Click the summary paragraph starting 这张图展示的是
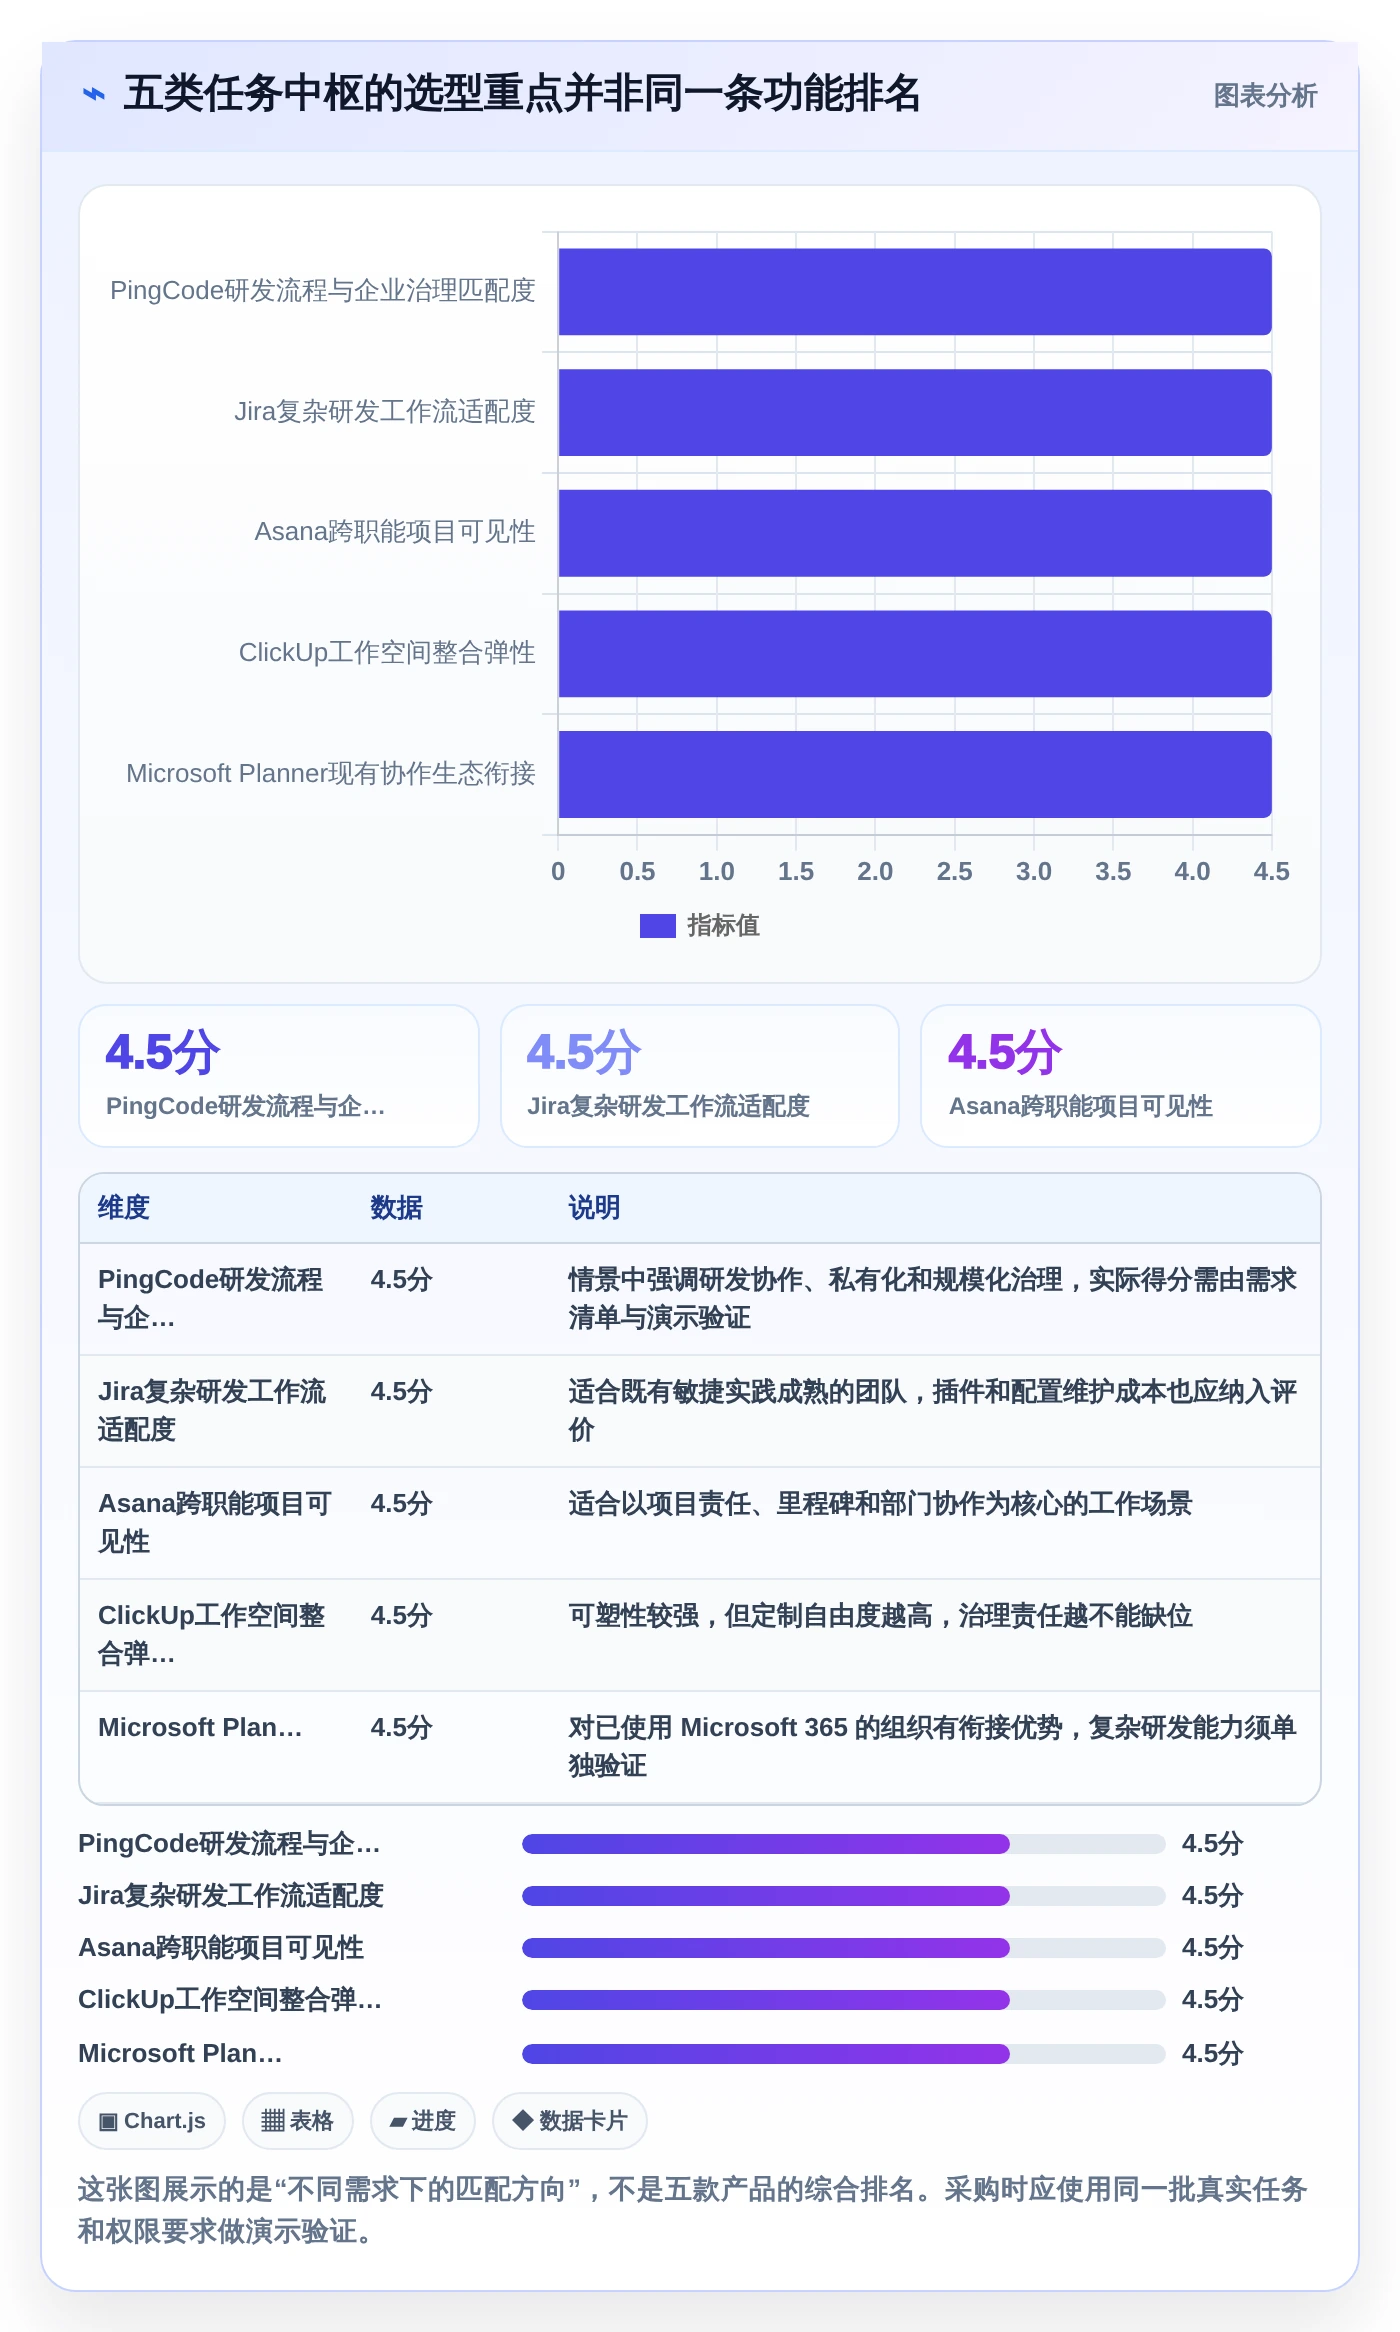 tap(692, 2210)
